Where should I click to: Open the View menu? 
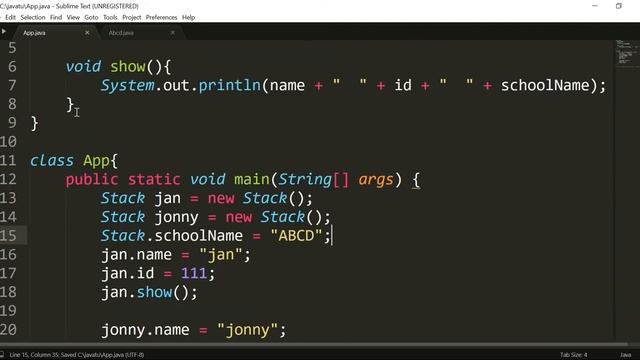tap(73, 17)
